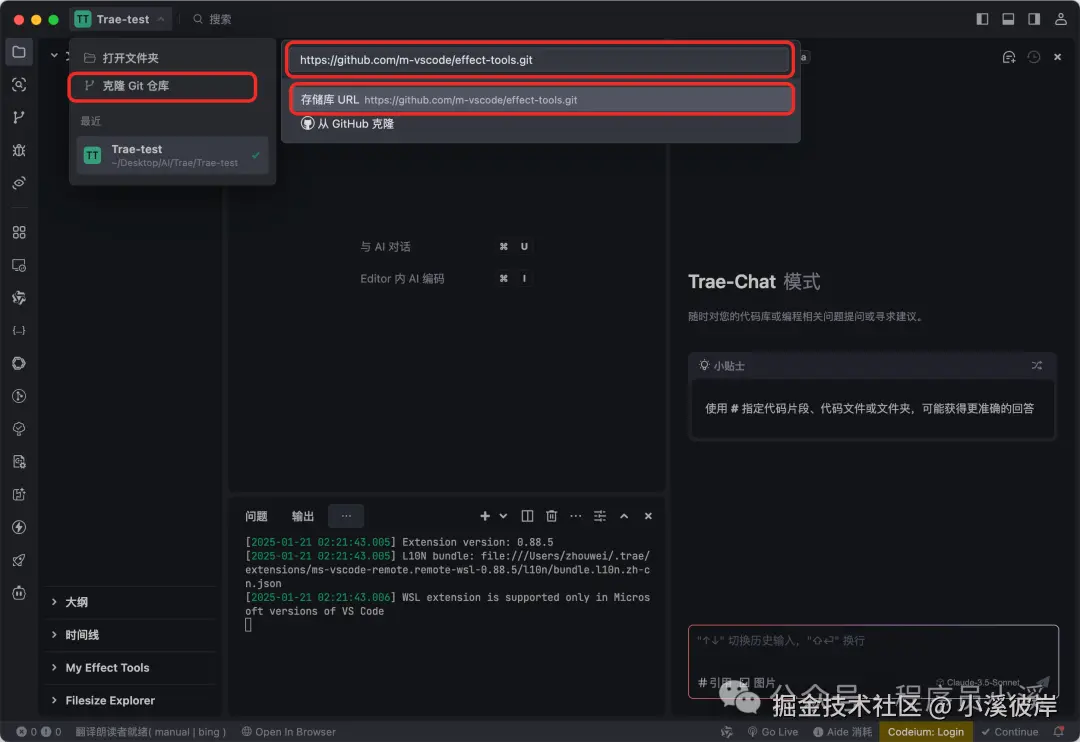Click the errors and warnings status item
Screen dimensions: 1080x742
click(x=39, y=732)
